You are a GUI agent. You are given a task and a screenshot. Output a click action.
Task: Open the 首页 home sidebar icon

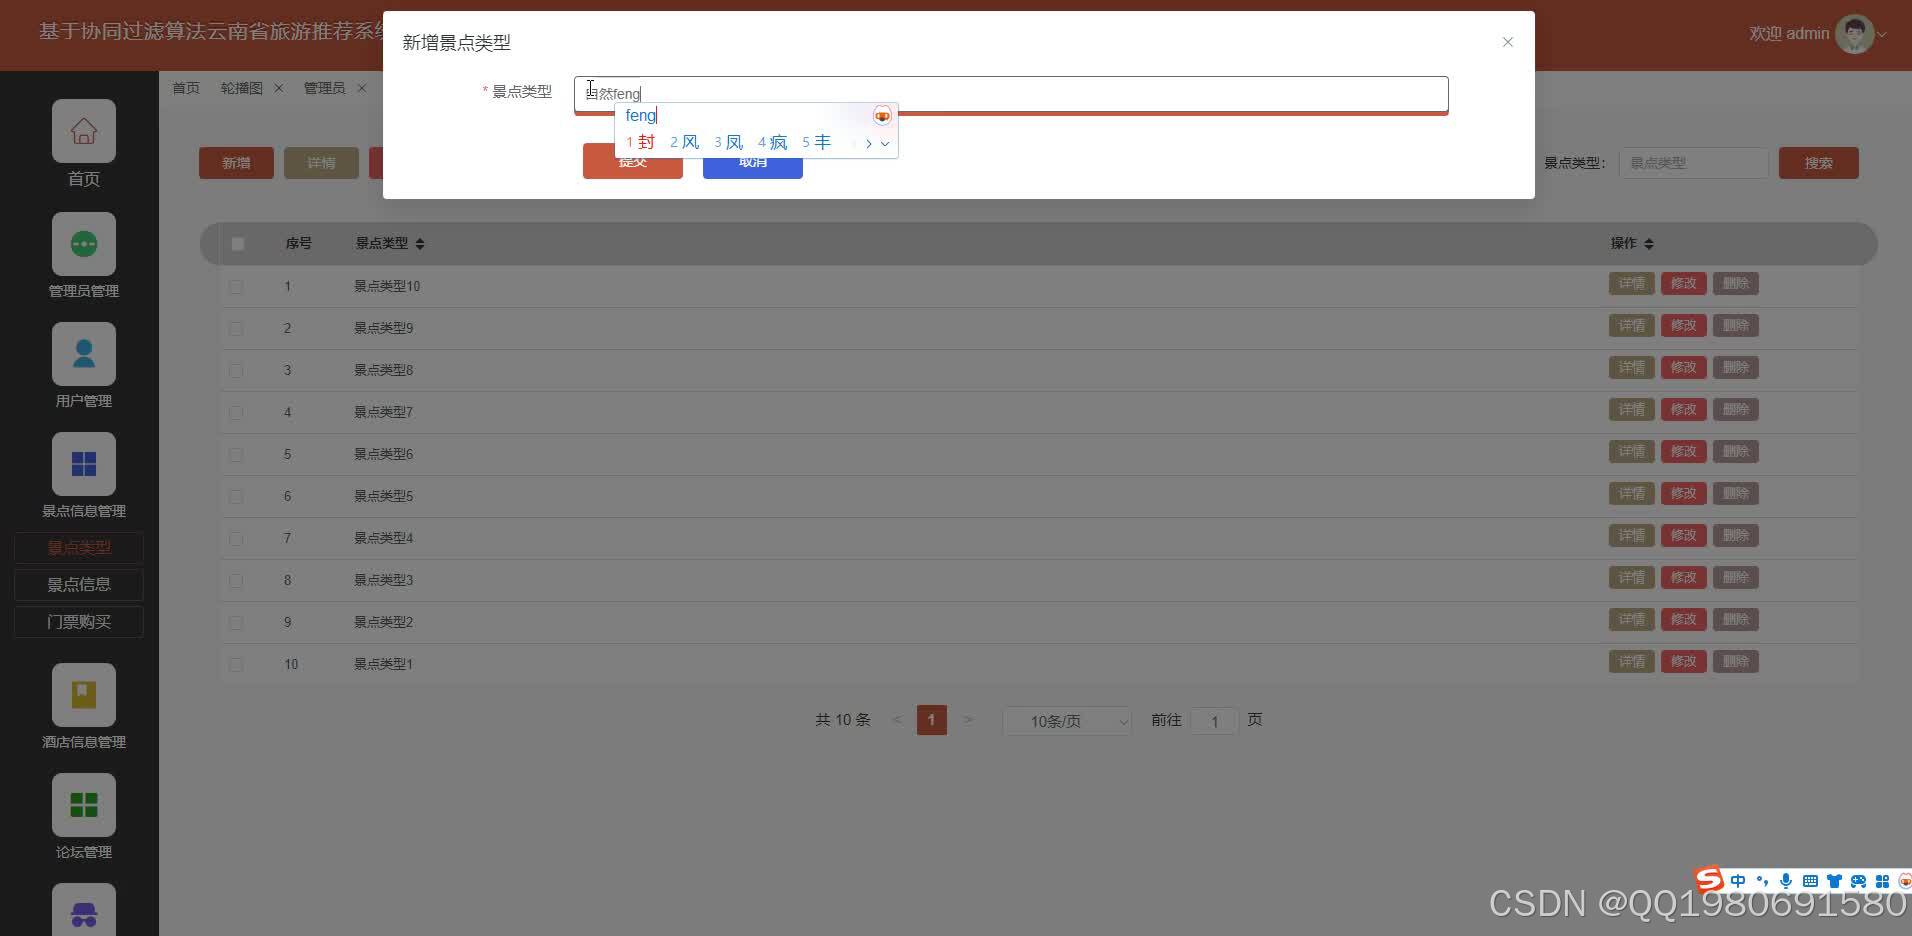(x=84, y=131)
